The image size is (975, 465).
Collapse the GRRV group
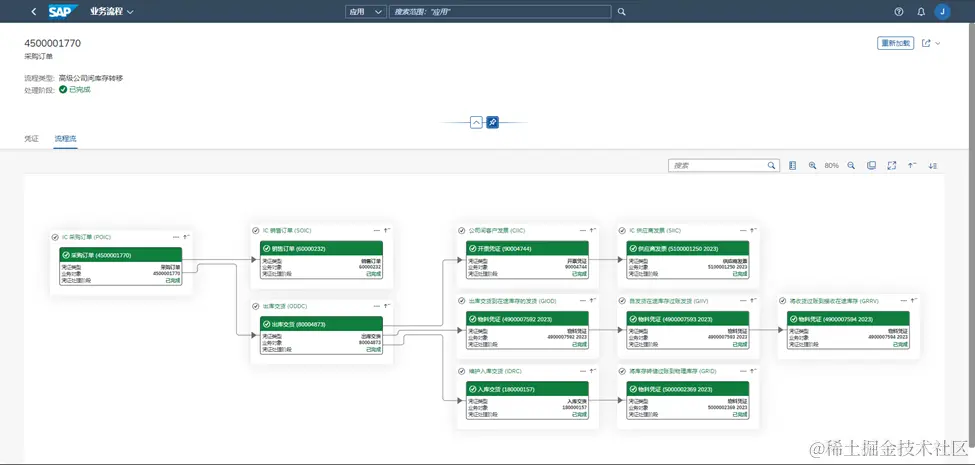(x=913, y=300)
